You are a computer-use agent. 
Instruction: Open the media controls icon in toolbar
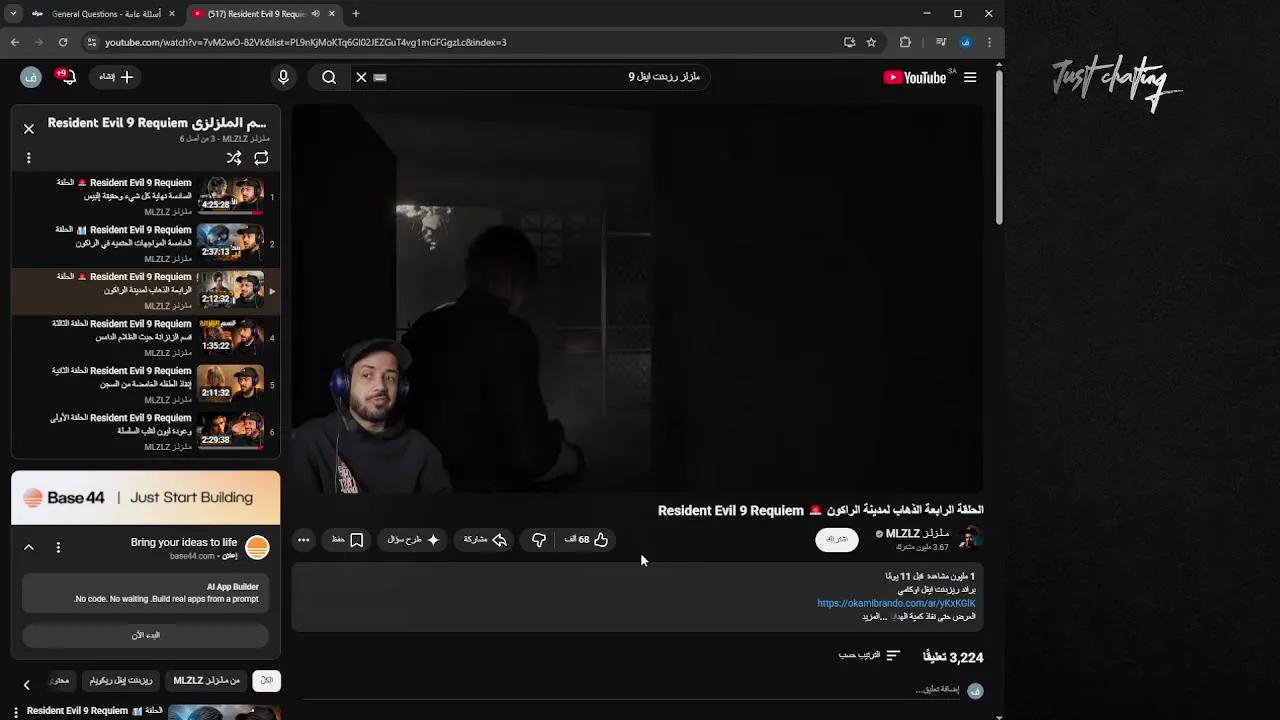pyautogui.click(x=941, y=42)
